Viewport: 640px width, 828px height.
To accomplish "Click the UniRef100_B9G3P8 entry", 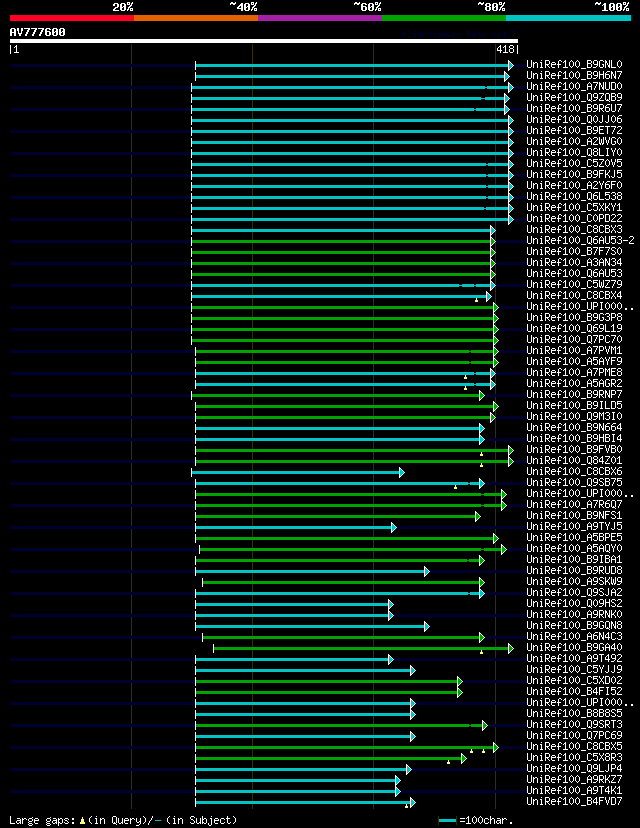I will pyautogui.click(x=574, y=317).
